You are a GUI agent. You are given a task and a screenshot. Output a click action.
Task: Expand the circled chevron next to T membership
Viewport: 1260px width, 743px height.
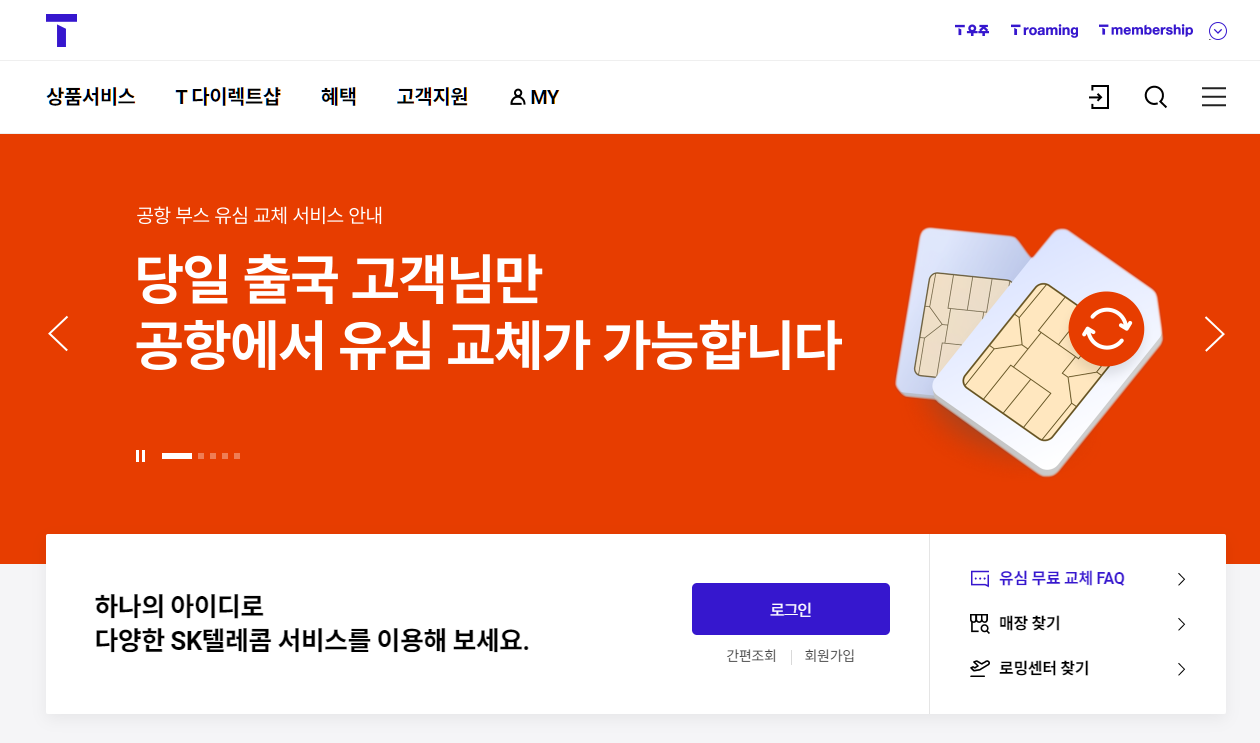(x=1218, y=31)
